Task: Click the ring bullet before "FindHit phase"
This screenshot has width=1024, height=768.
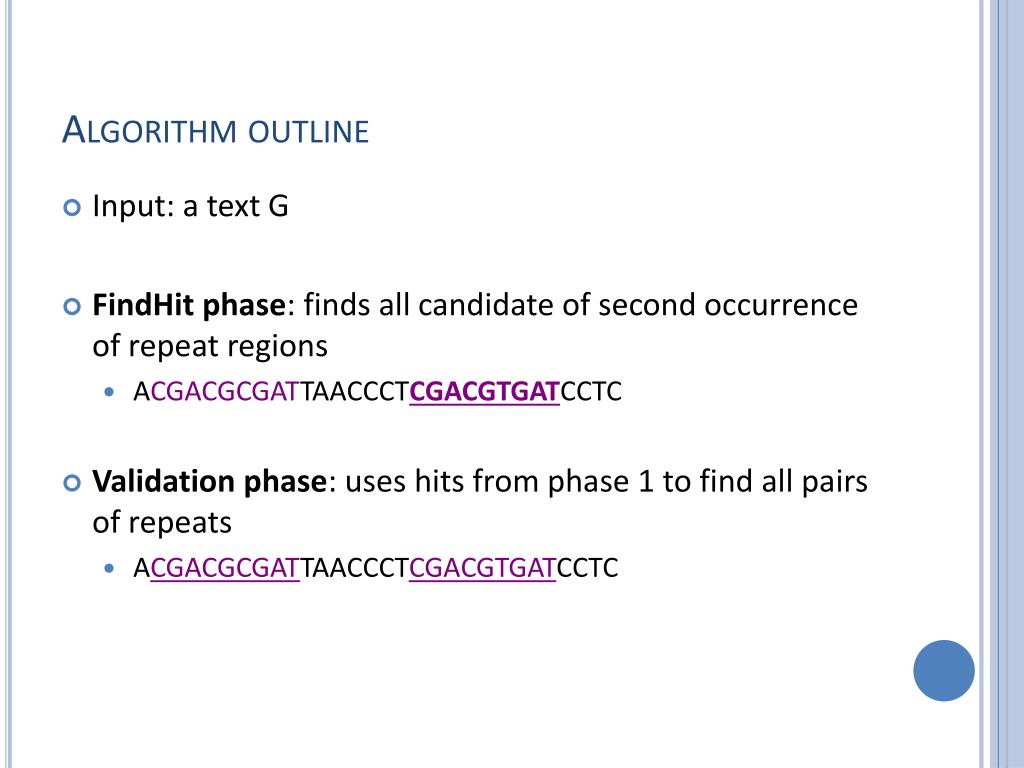Action: [x=70, y=306]
